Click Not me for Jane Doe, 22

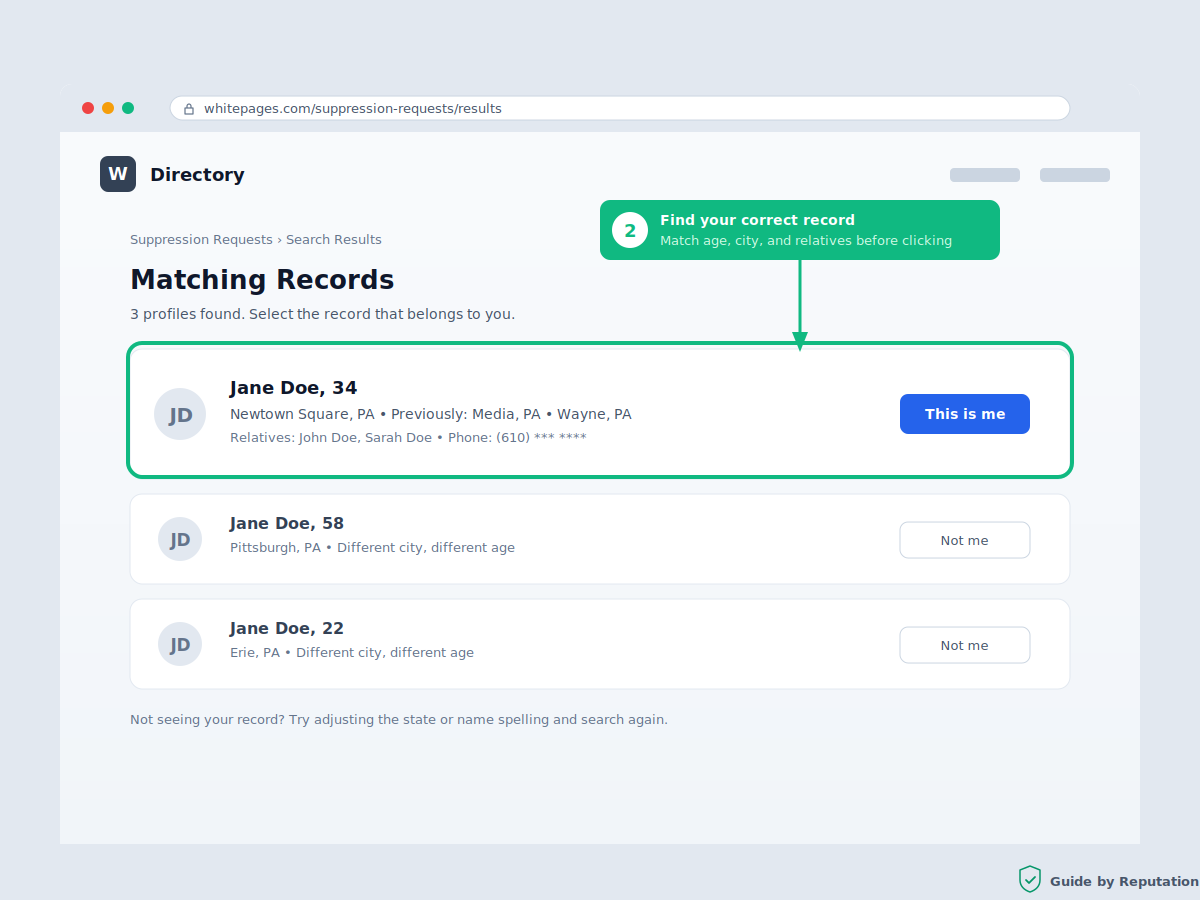coord(965,645)
